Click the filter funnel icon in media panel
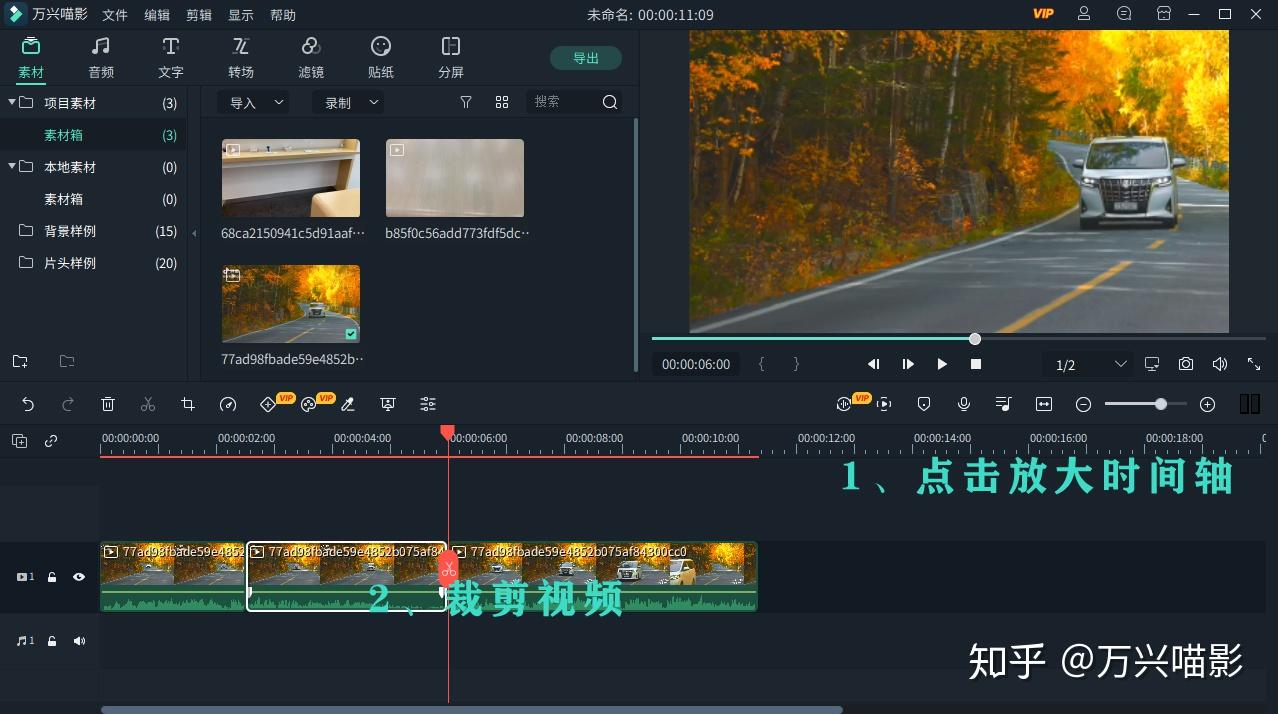 click(x=465, y=102)
